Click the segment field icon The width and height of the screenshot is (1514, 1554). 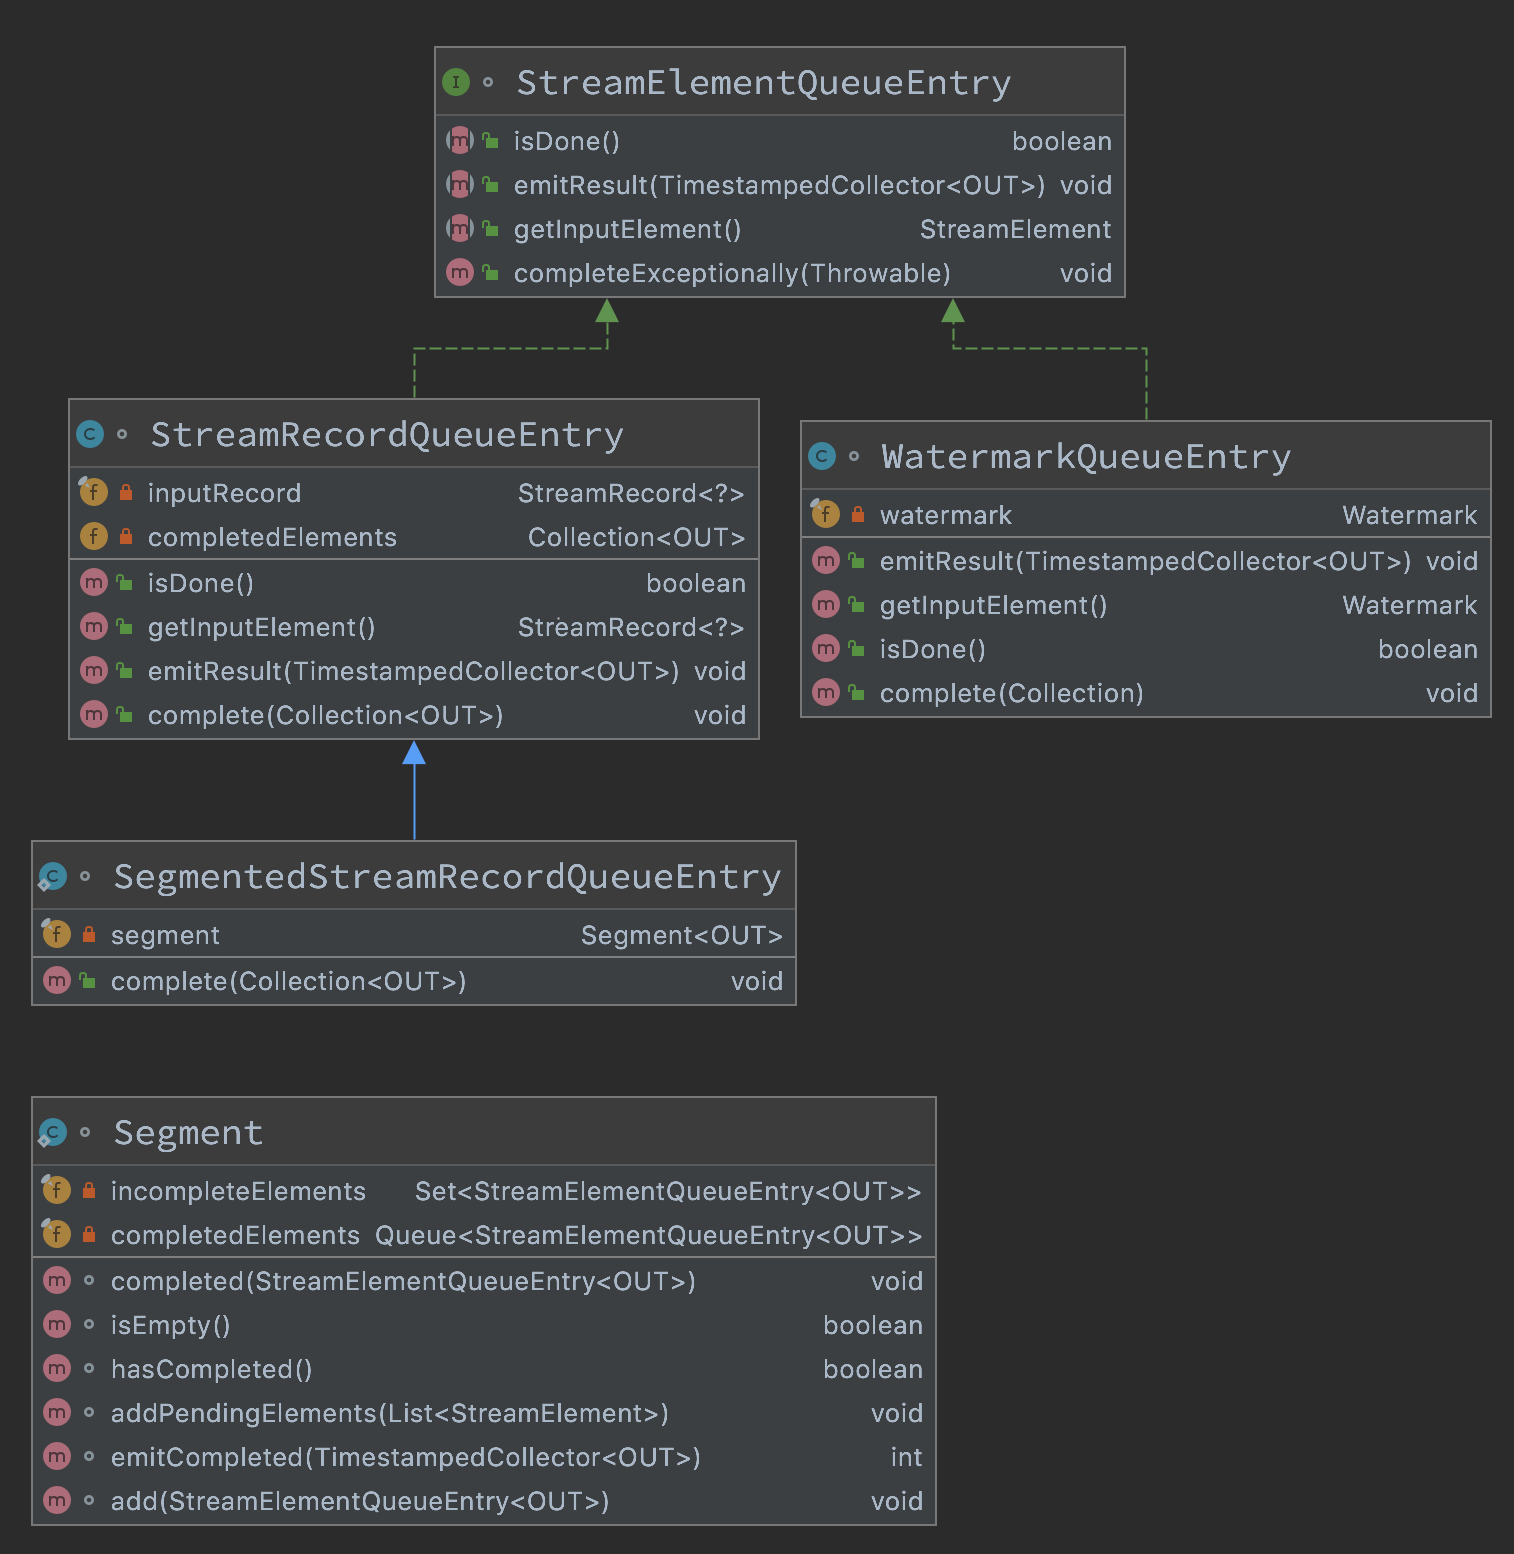(x=56, y=934)
